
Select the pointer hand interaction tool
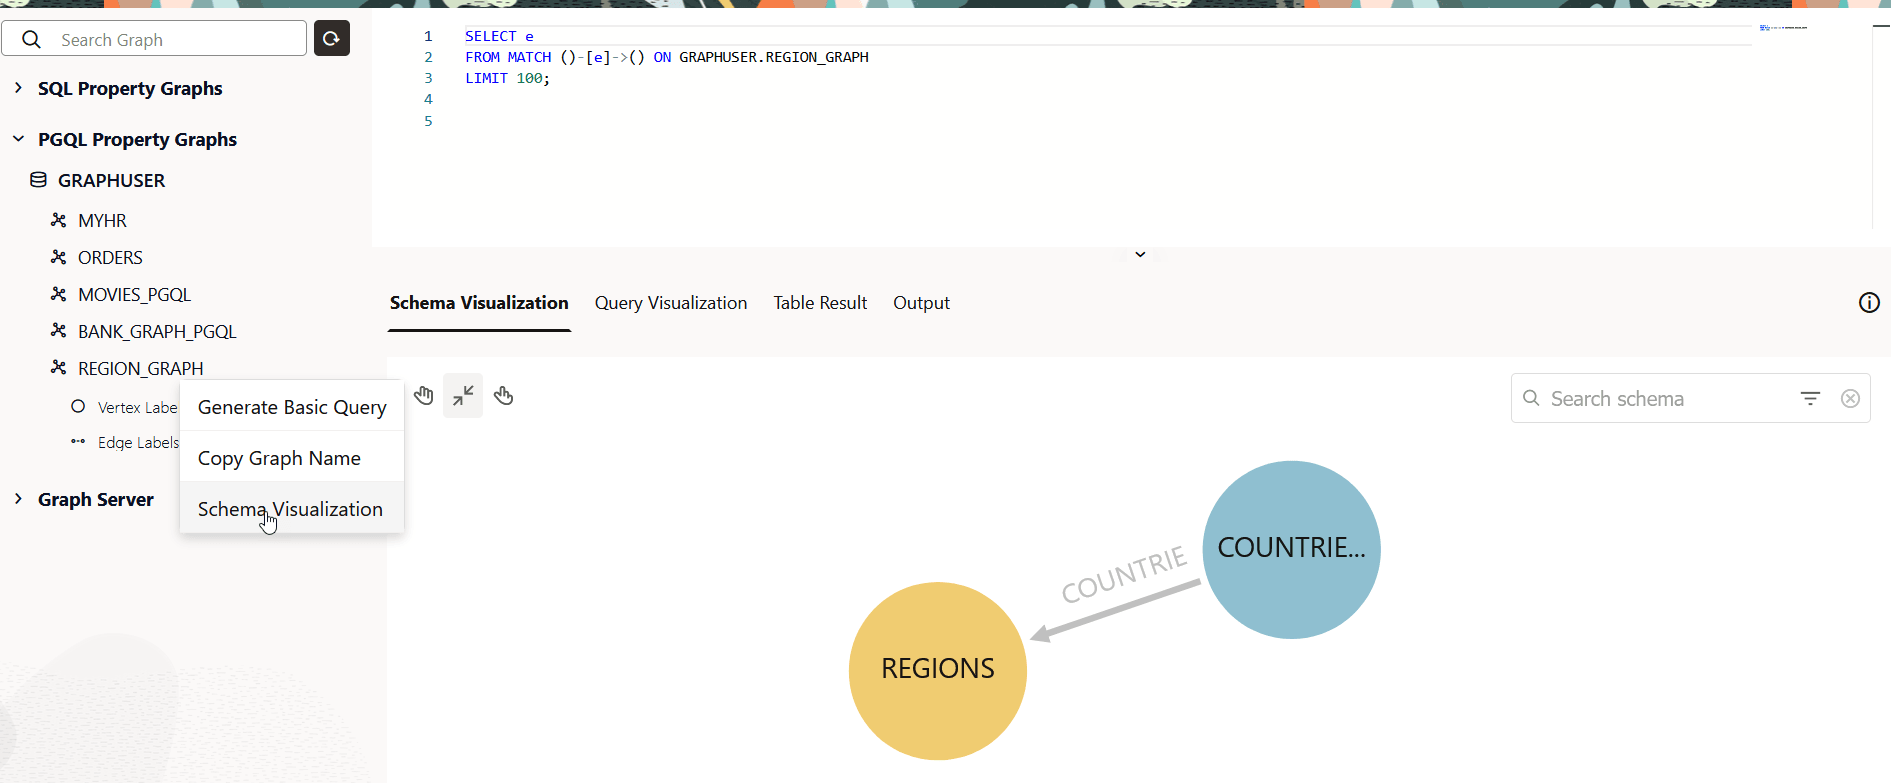(x=504, y=396)
